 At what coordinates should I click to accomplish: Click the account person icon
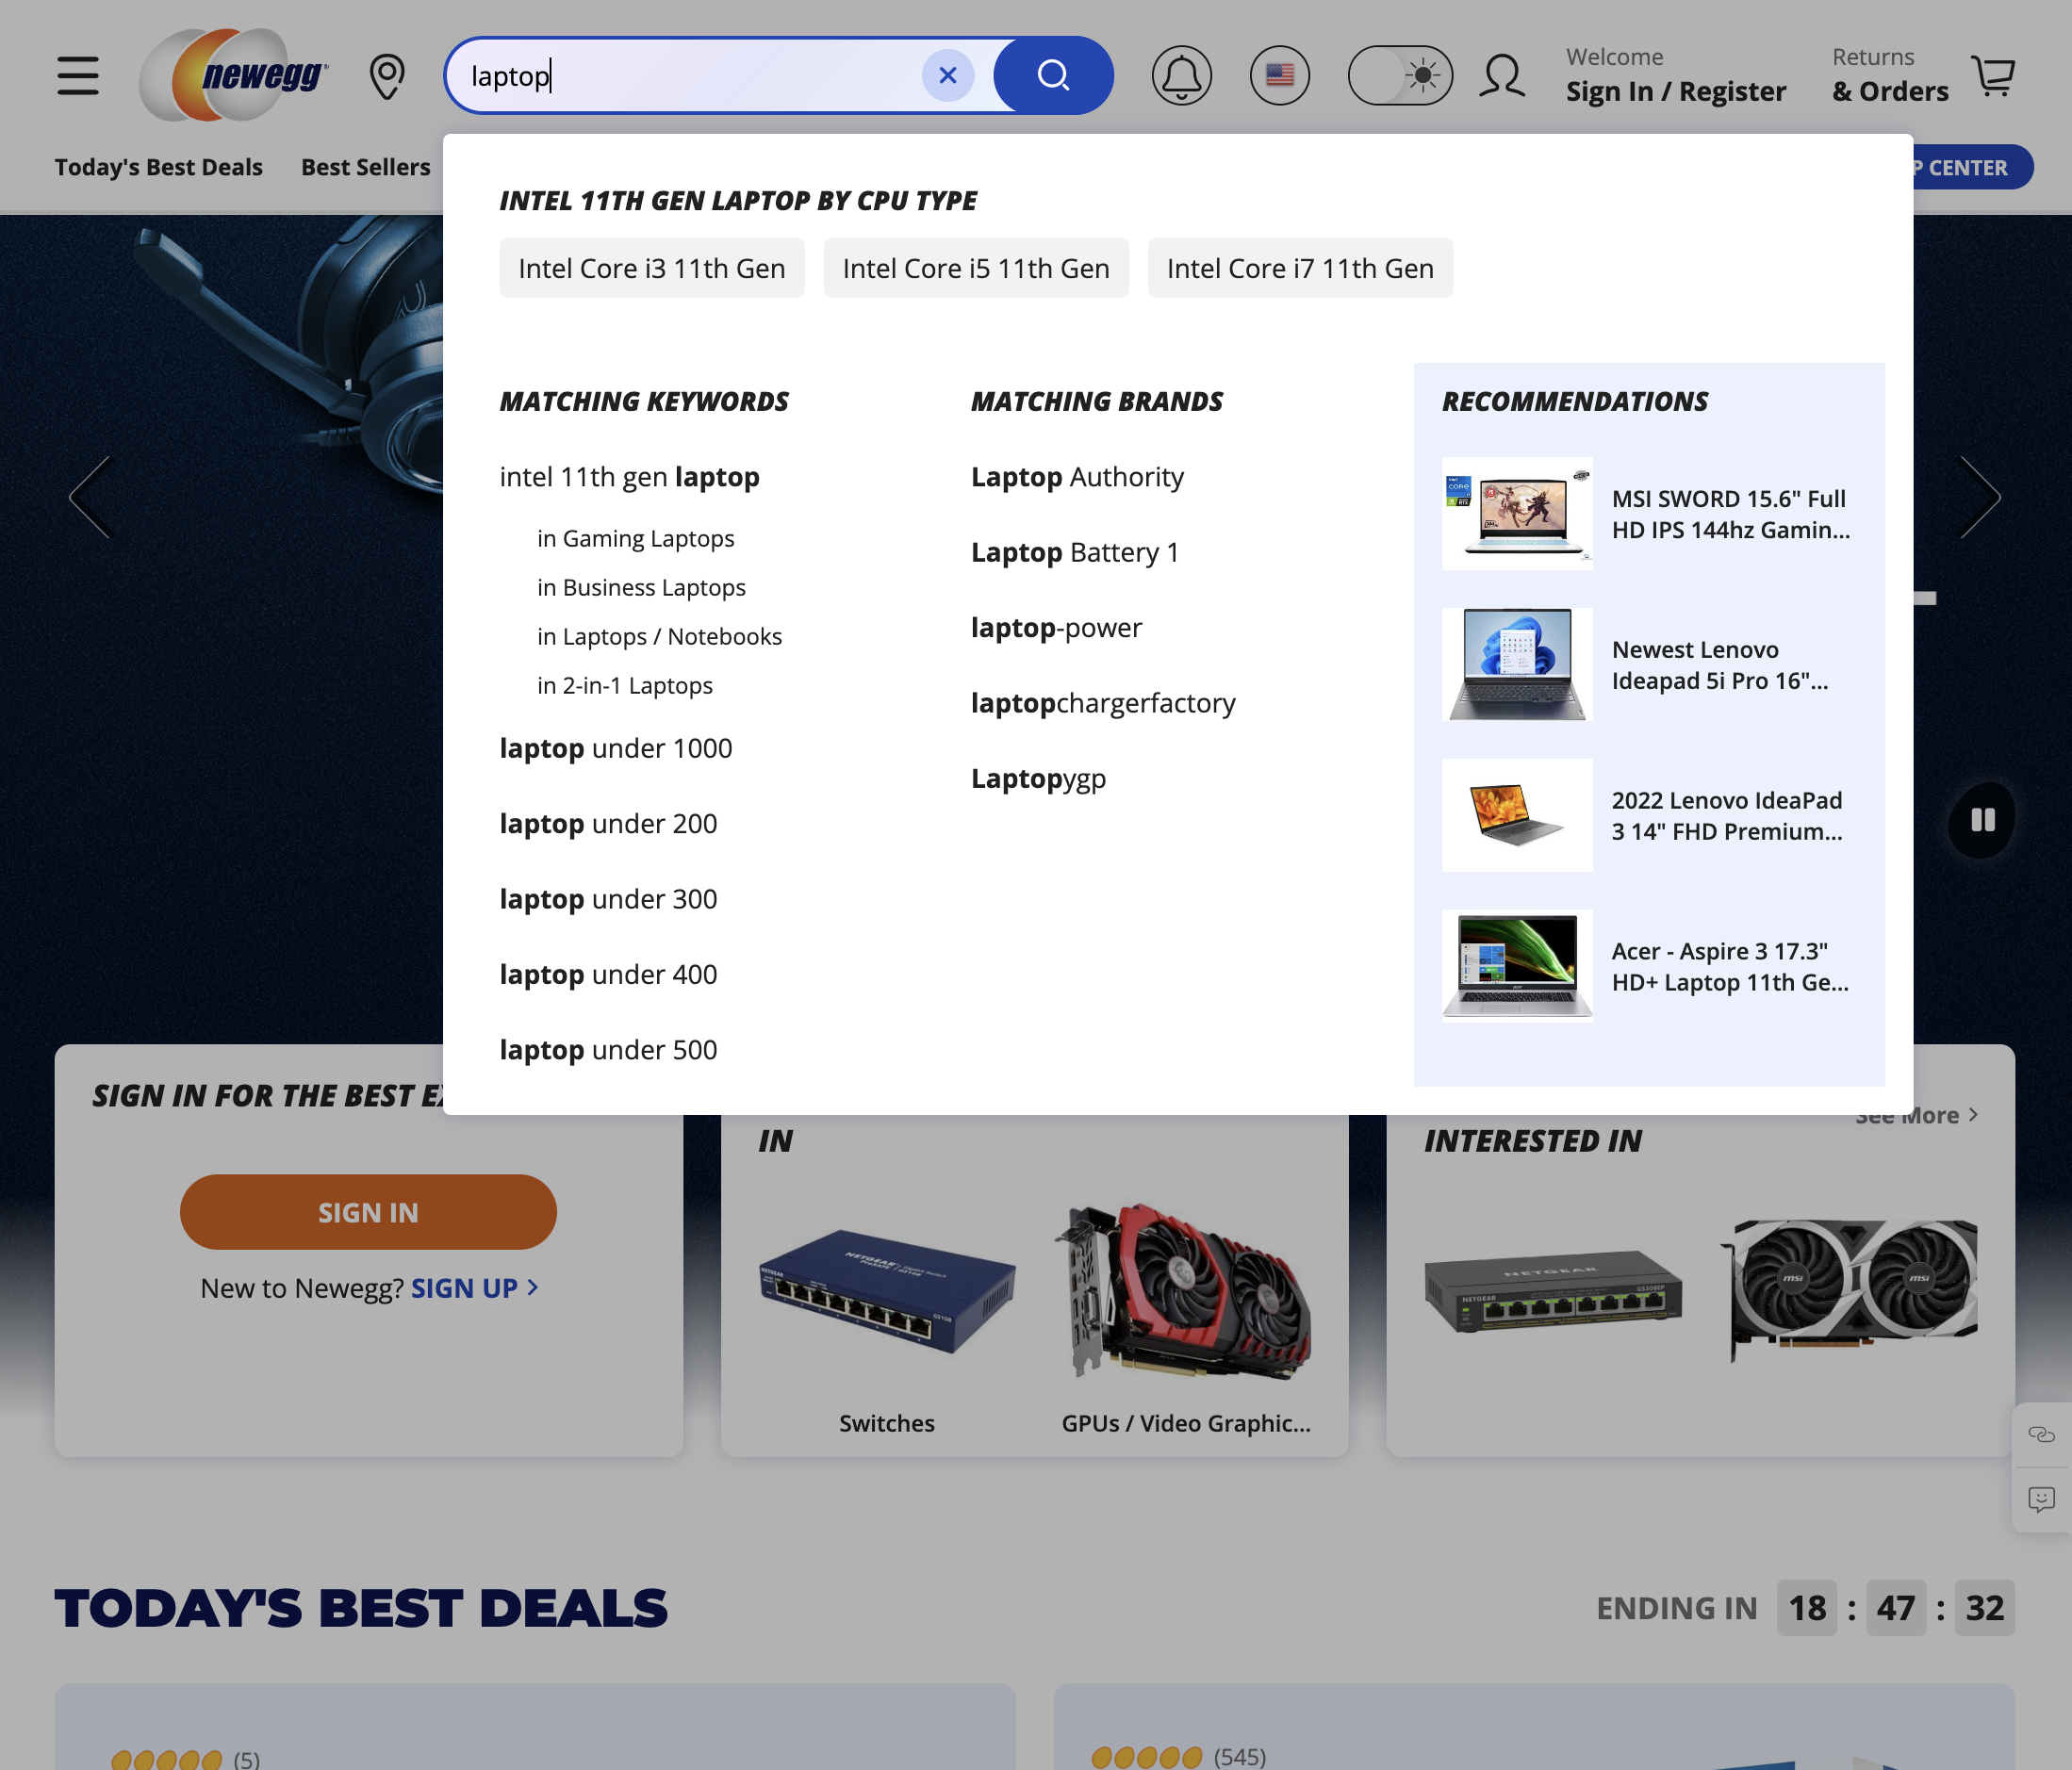(x=1503, y=75)
